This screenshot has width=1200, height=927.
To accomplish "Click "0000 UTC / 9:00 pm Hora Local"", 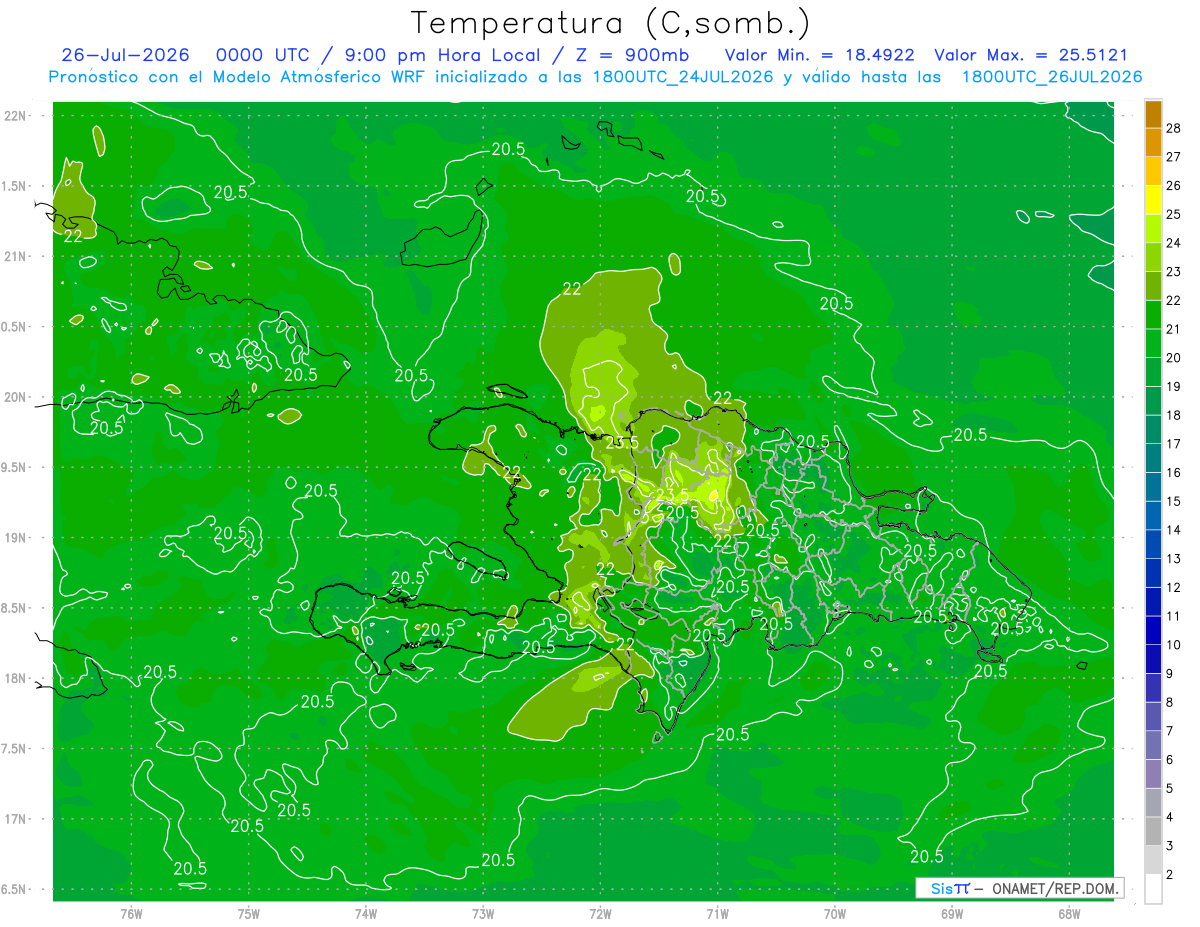I will pos(376,55).
